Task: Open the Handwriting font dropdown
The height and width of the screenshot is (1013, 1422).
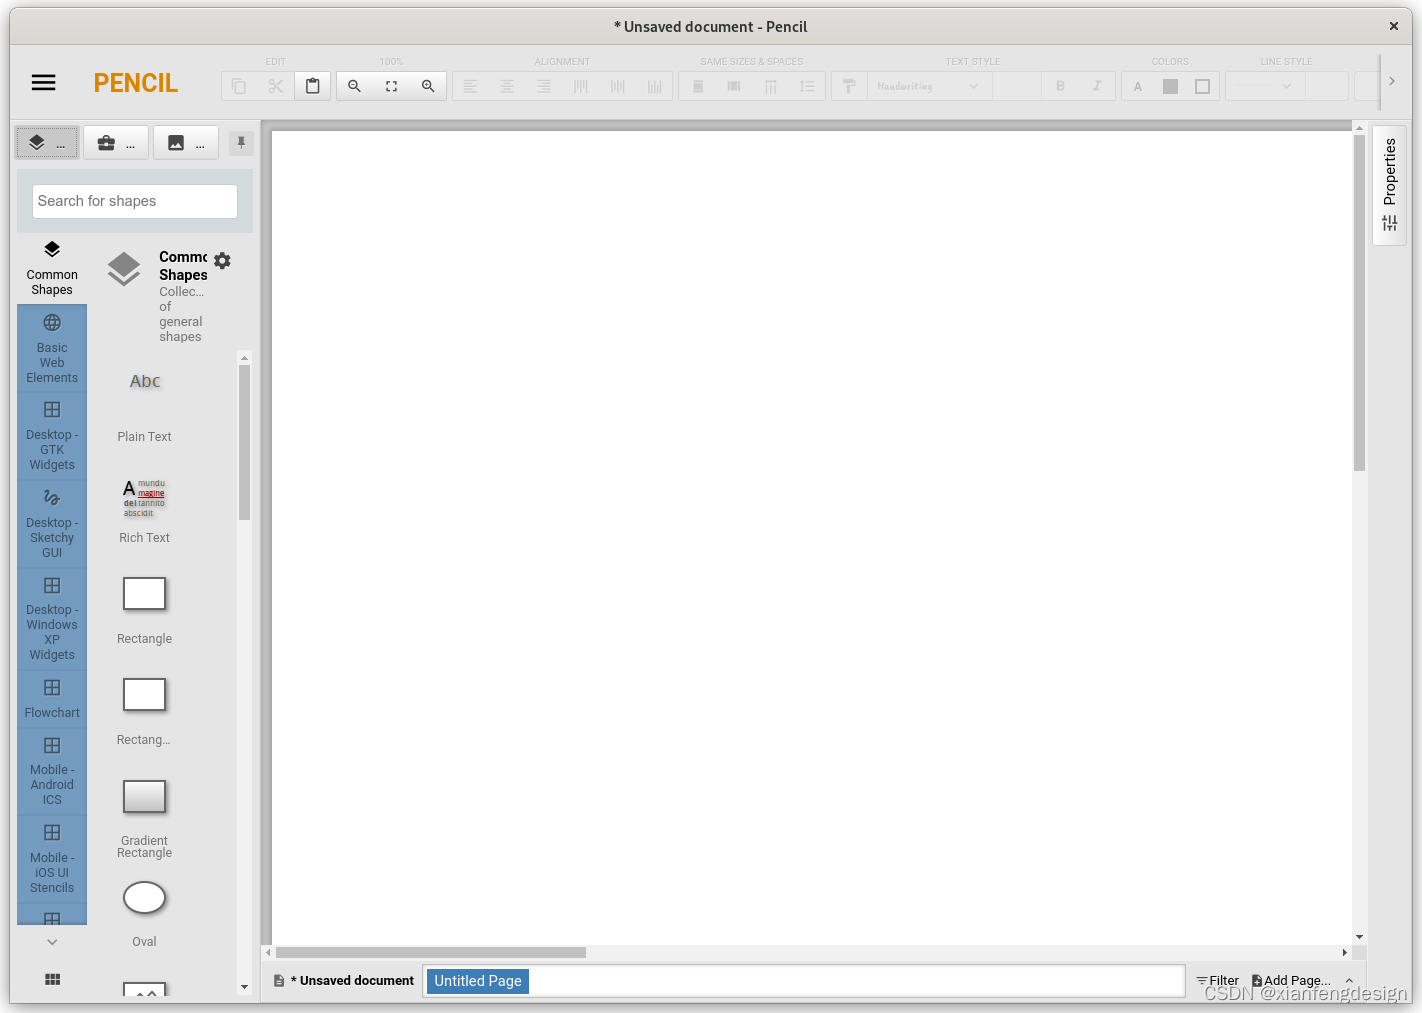Action: point(930,86)
